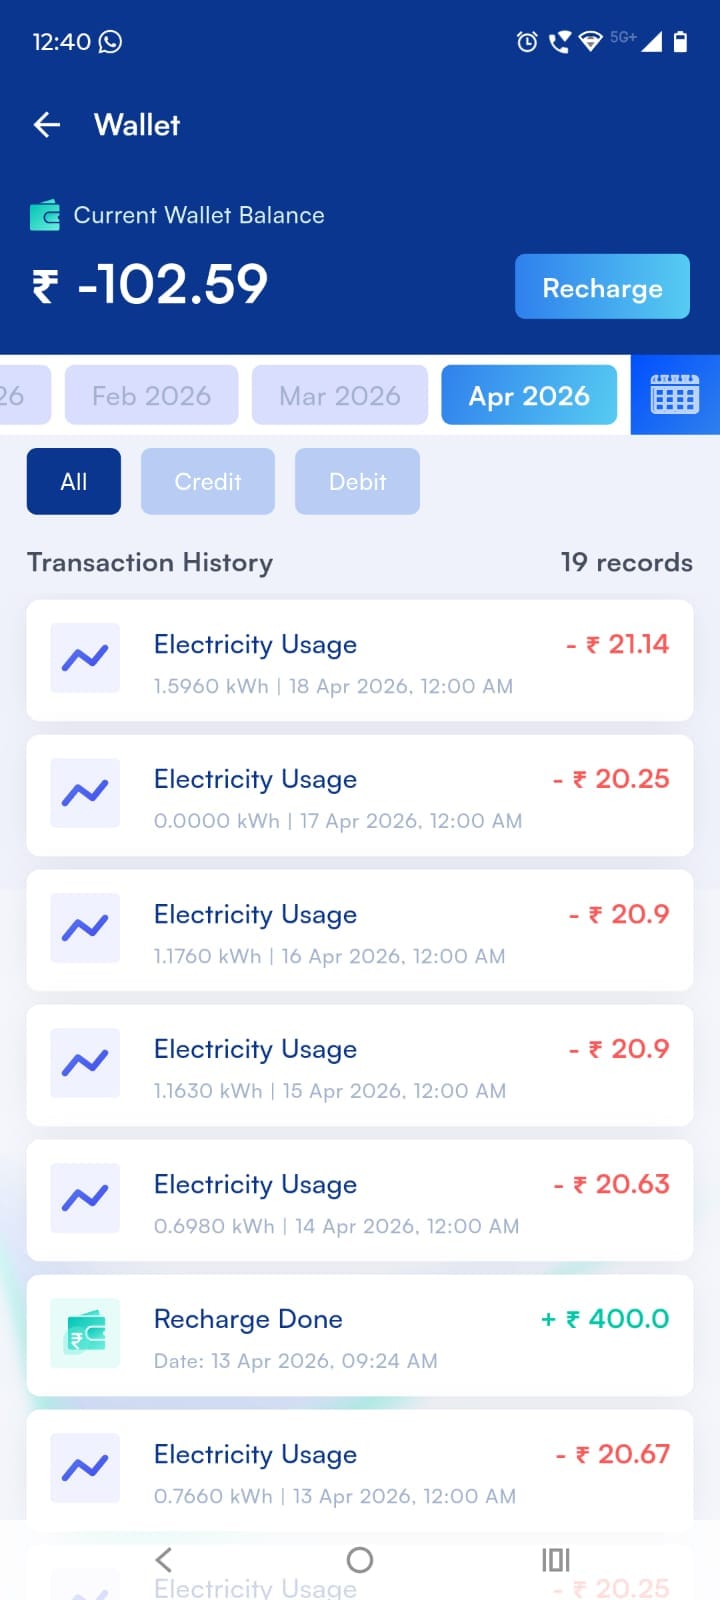This screenshot has height=1600, width=720.
Task: Tap the back arrow beside Wallet
Action: [x=47, y=125]
